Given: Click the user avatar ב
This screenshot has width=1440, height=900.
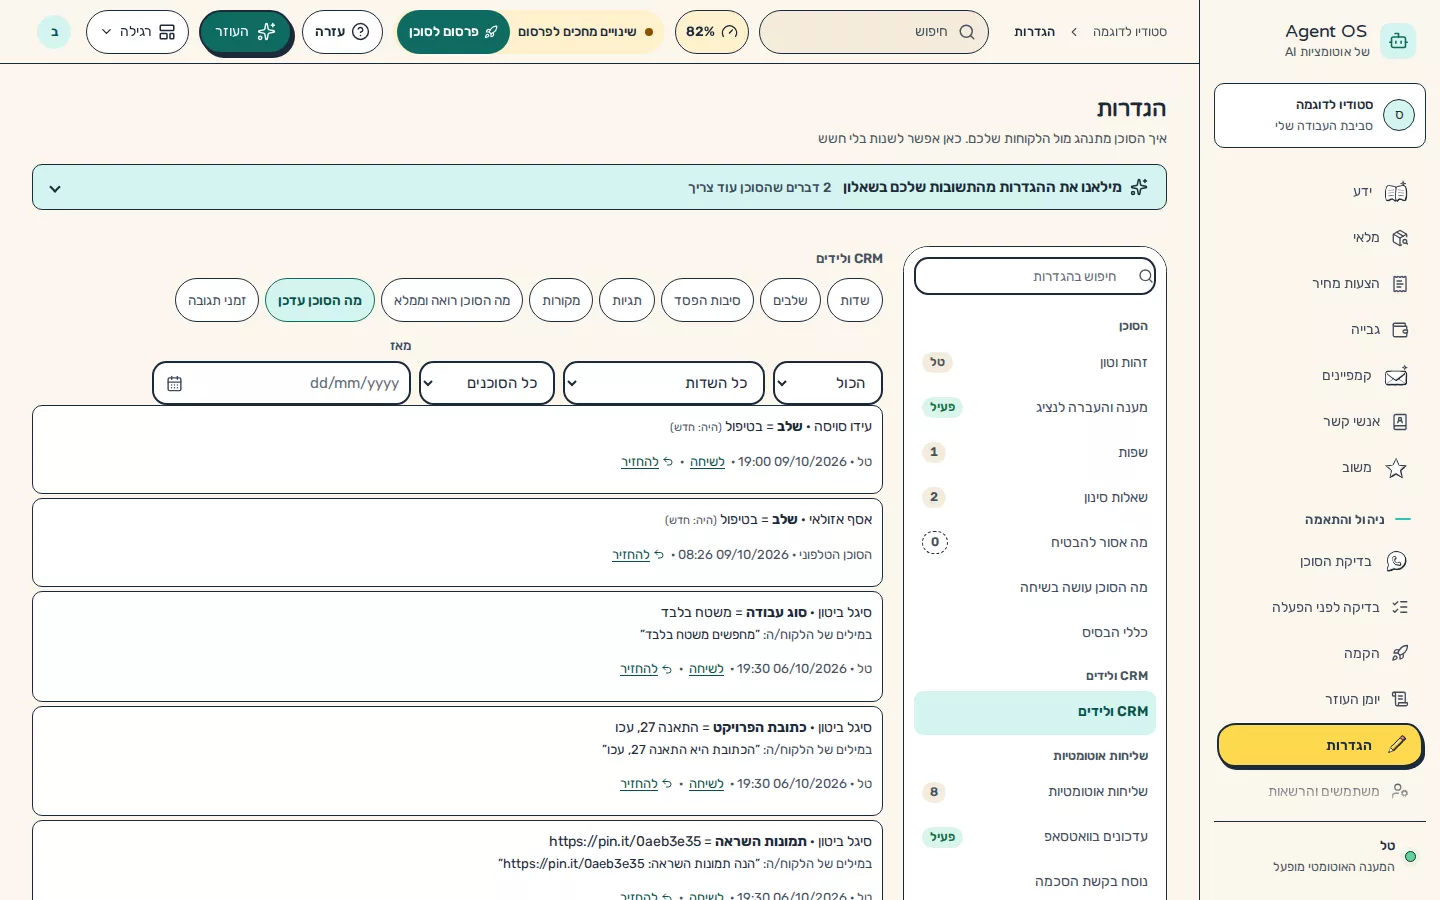Looking at the screenshot, I should pos(54,32).
